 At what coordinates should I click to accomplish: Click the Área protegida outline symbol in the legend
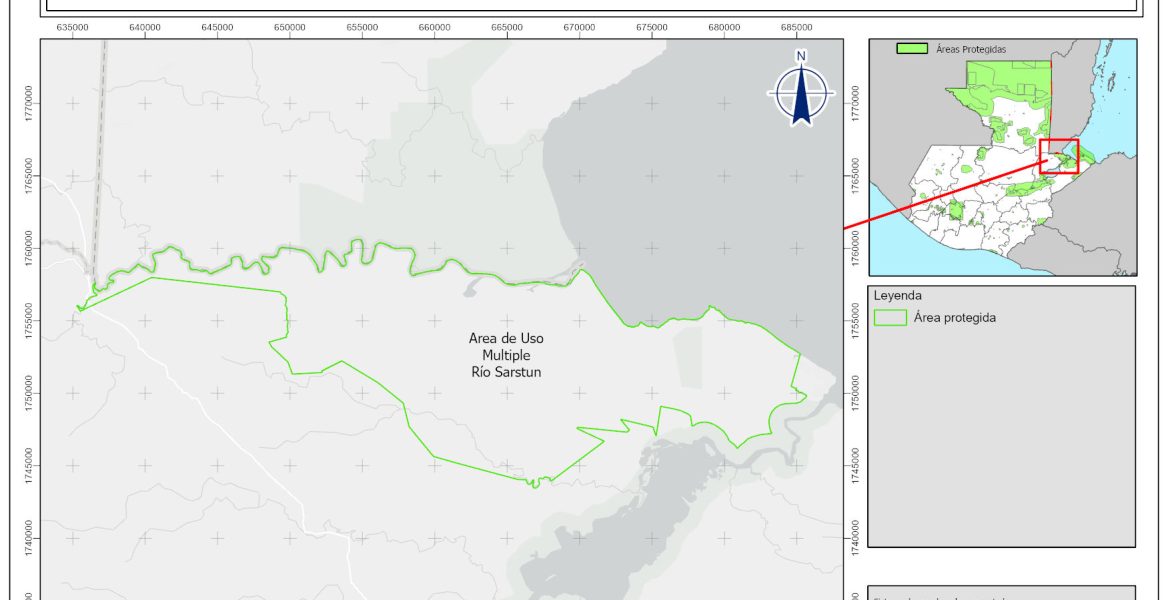[x=889, y=318]
